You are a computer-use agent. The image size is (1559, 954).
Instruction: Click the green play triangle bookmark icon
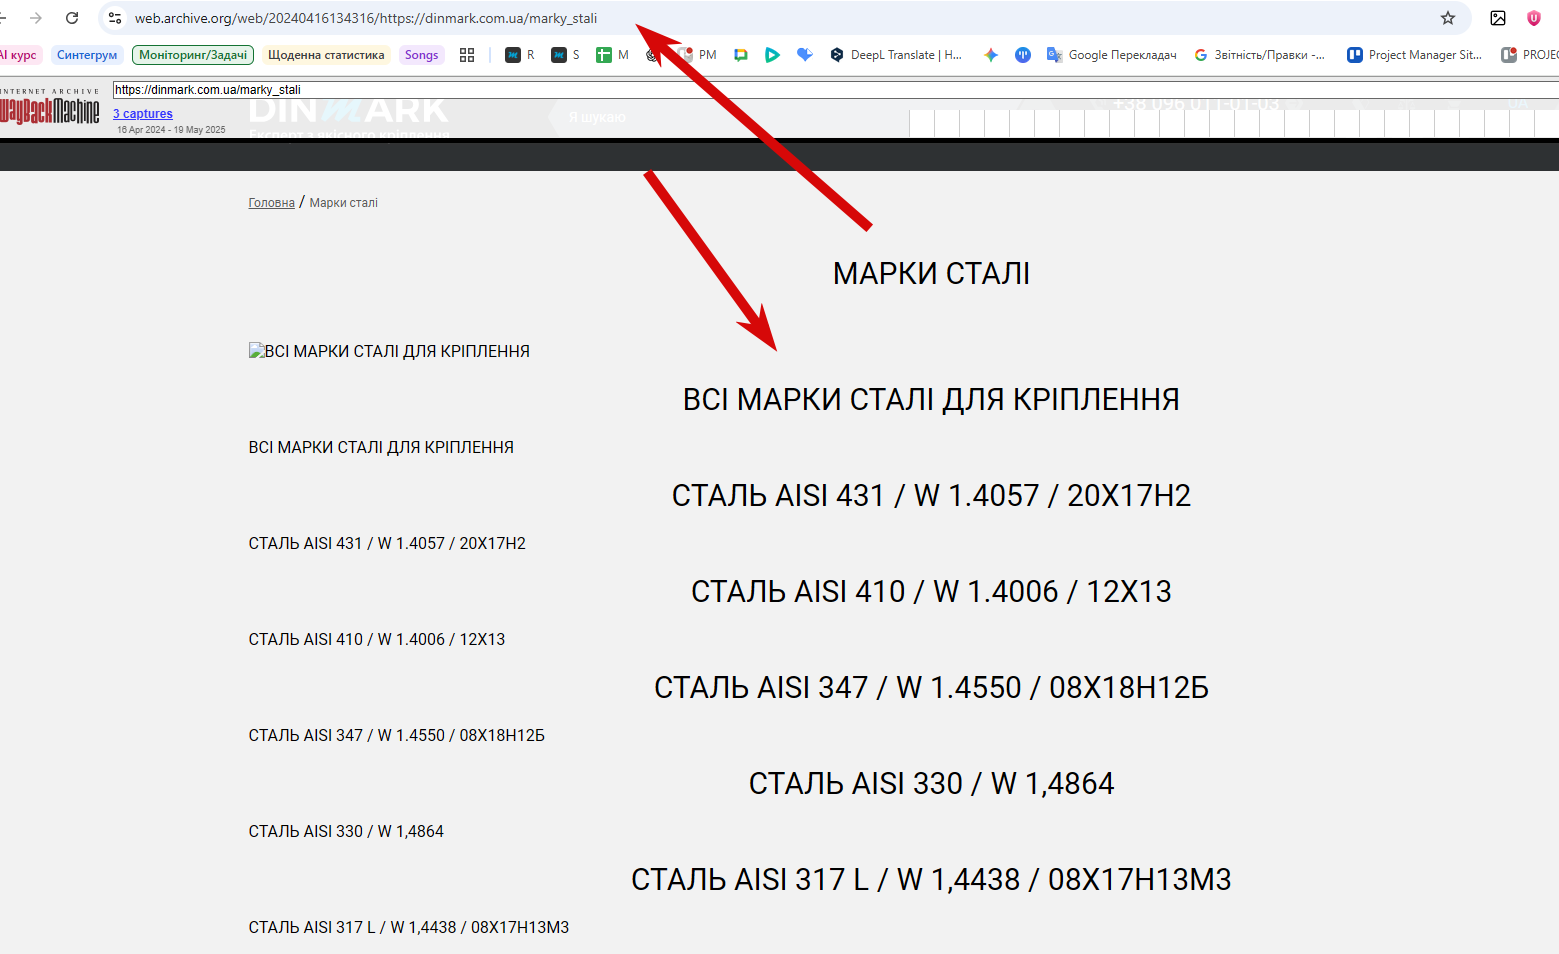click(x=772, y=55)
